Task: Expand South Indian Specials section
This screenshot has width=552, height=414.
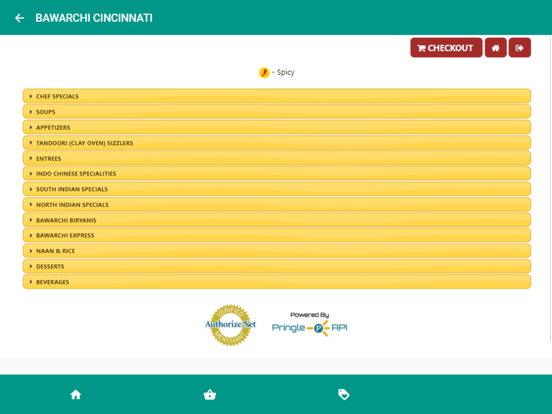Action: tap(277, 189)
